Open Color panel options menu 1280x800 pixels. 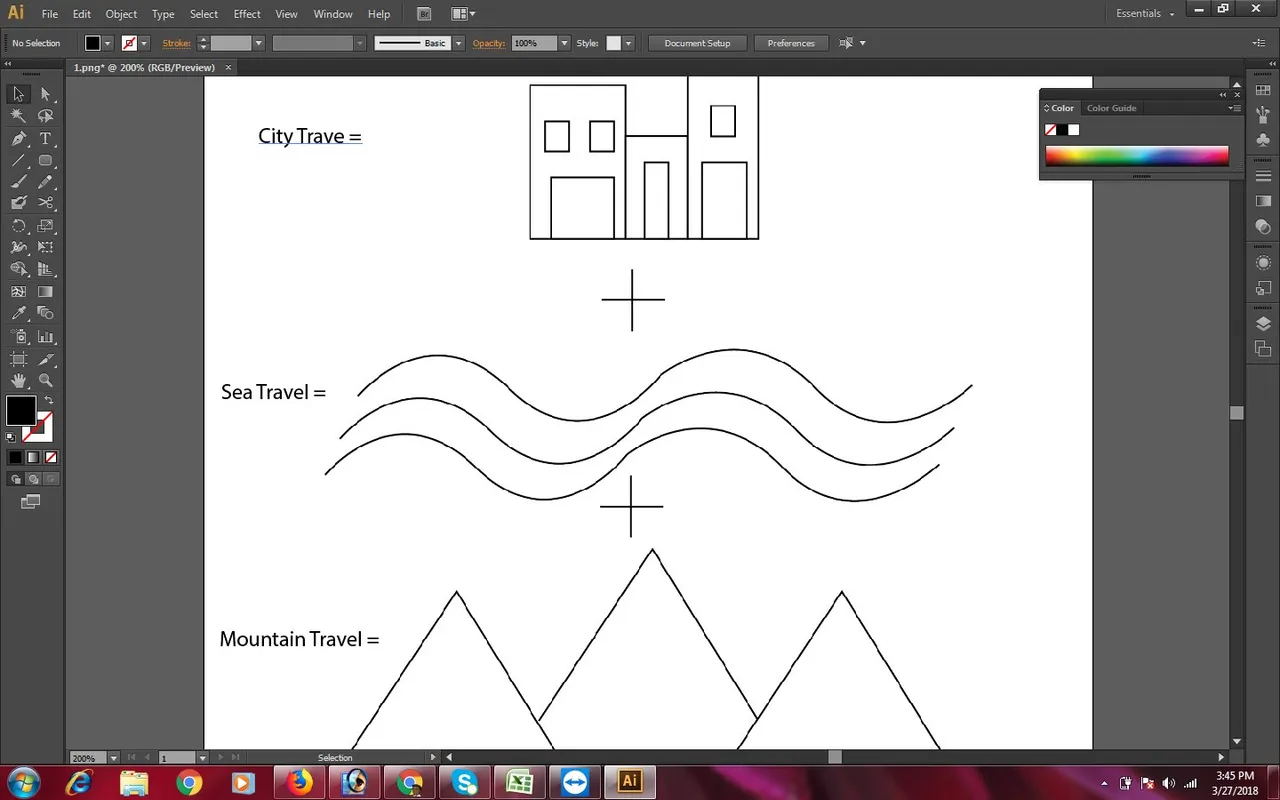click(1235, 108)
